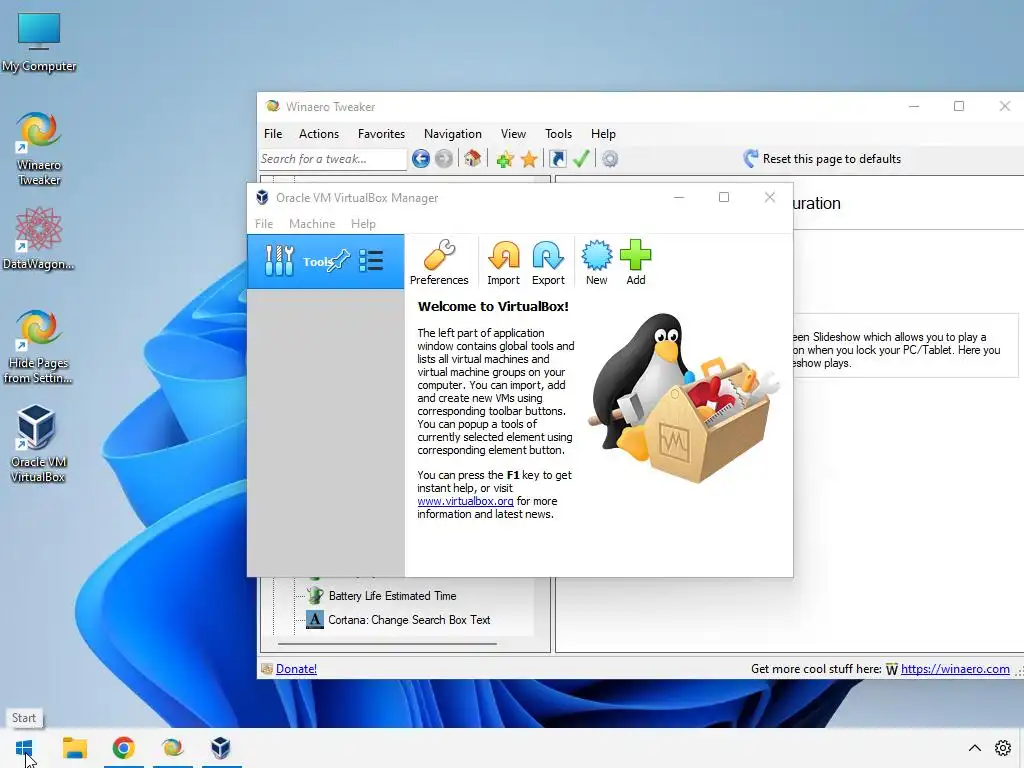Click the Winaero Home icon
The image size is (1024, 768).
coord(472,159)
